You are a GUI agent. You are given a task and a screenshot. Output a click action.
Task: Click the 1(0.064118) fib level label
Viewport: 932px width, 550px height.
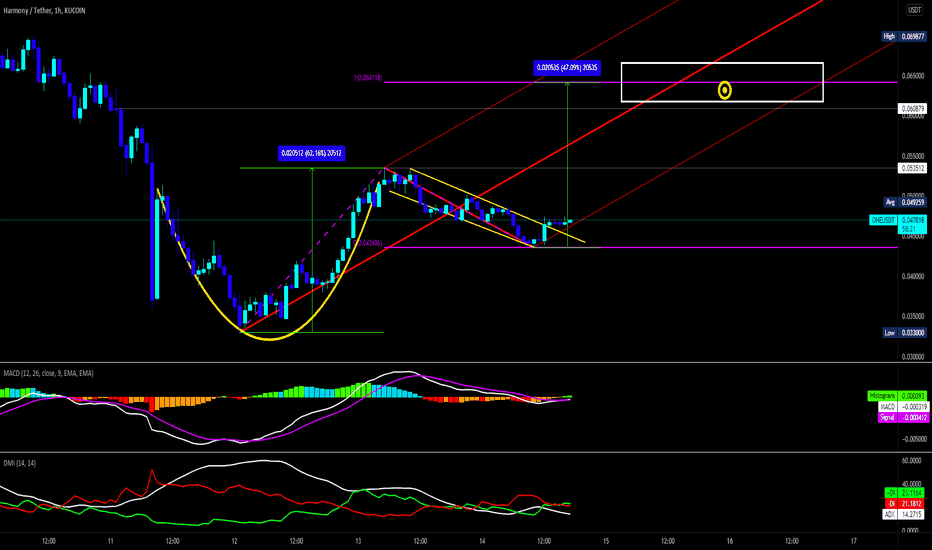[x=368, y=78]
